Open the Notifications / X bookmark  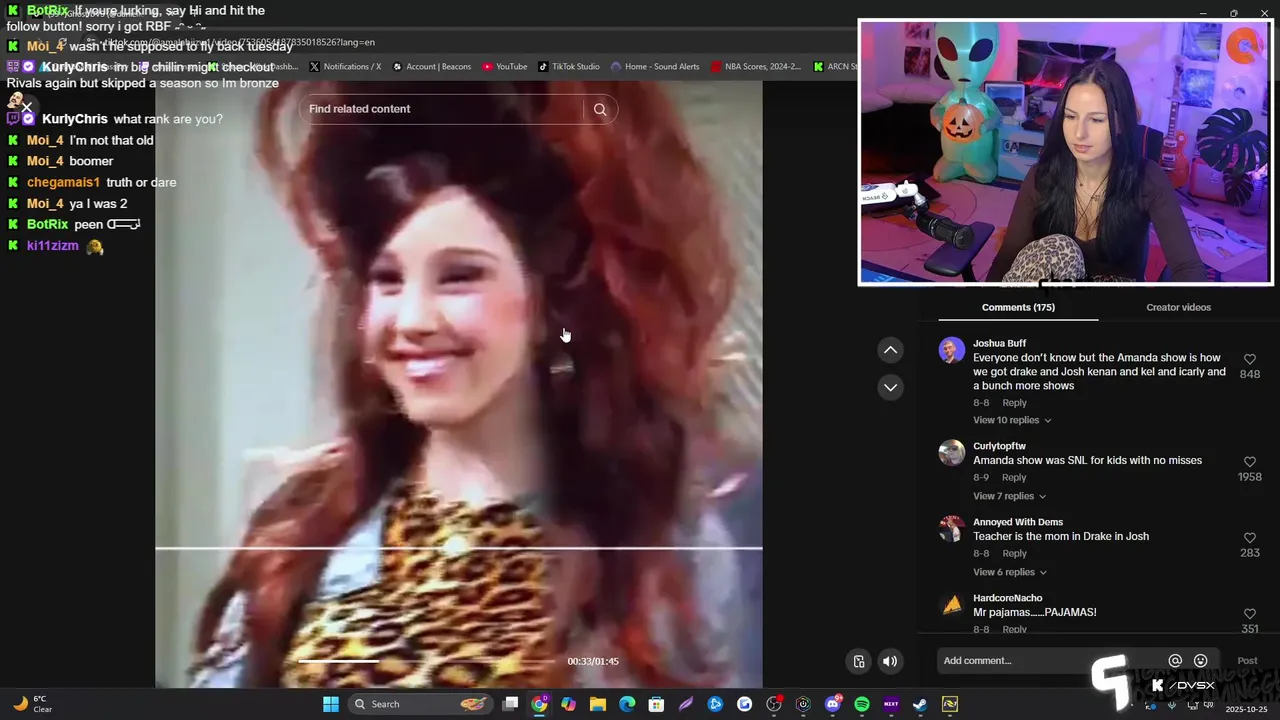345,67
